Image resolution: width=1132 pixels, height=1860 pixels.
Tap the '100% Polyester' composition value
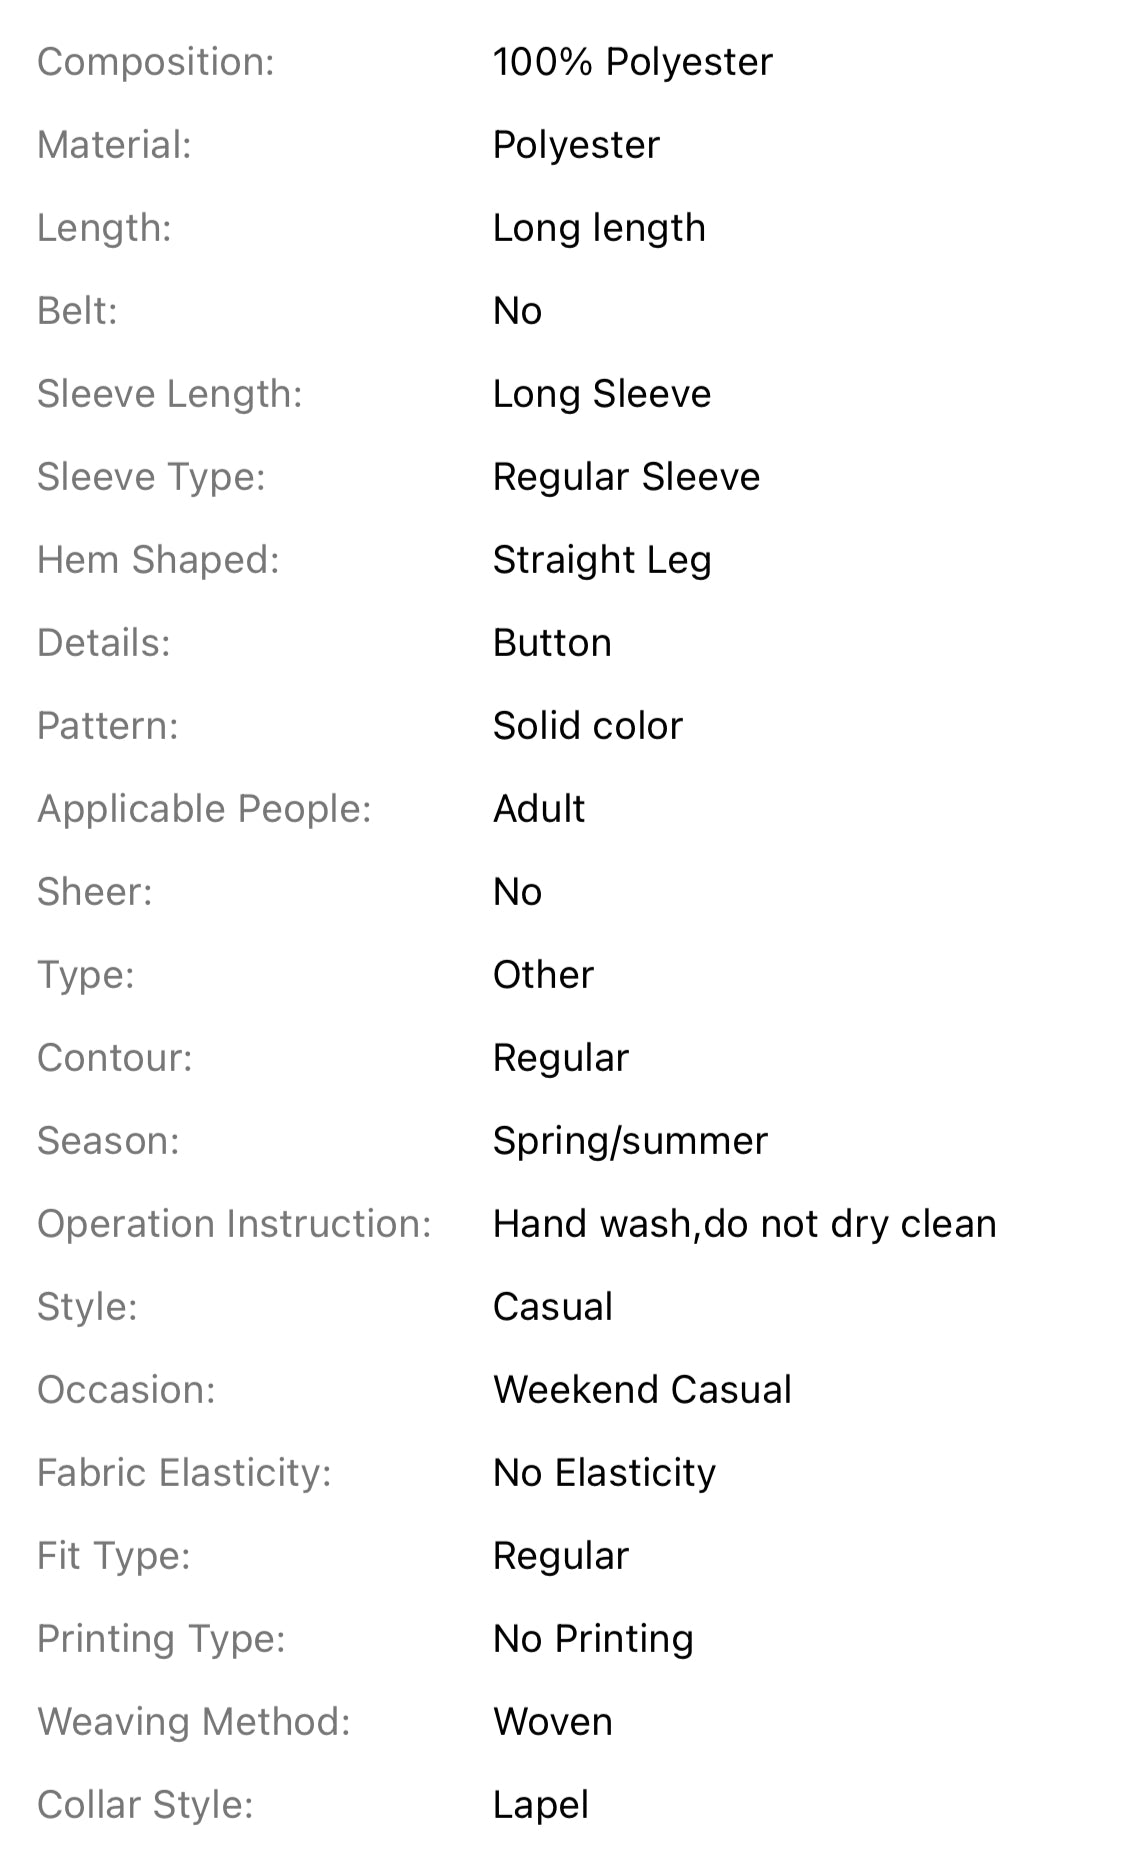[x=632, y=62]
